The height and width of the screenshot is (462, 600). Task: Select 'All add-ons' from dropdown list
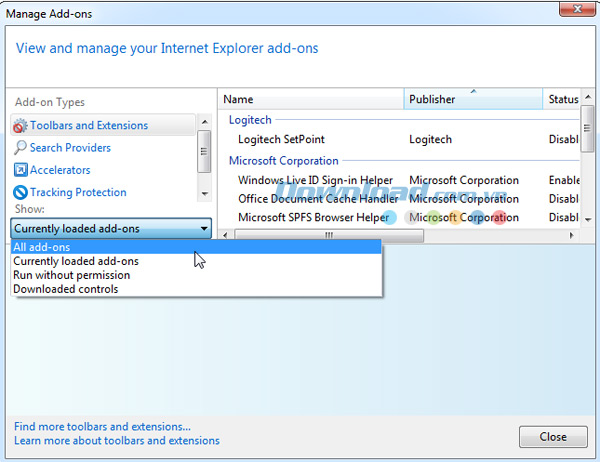(x=40, y=247)
